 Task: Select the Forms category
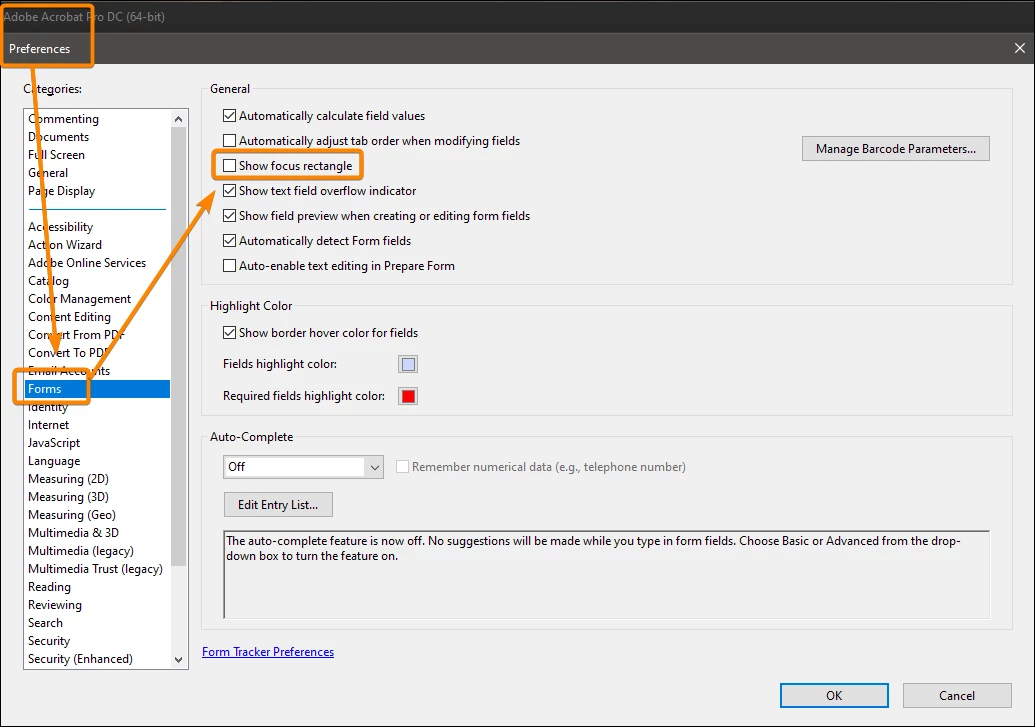click(x=97, y=389)
